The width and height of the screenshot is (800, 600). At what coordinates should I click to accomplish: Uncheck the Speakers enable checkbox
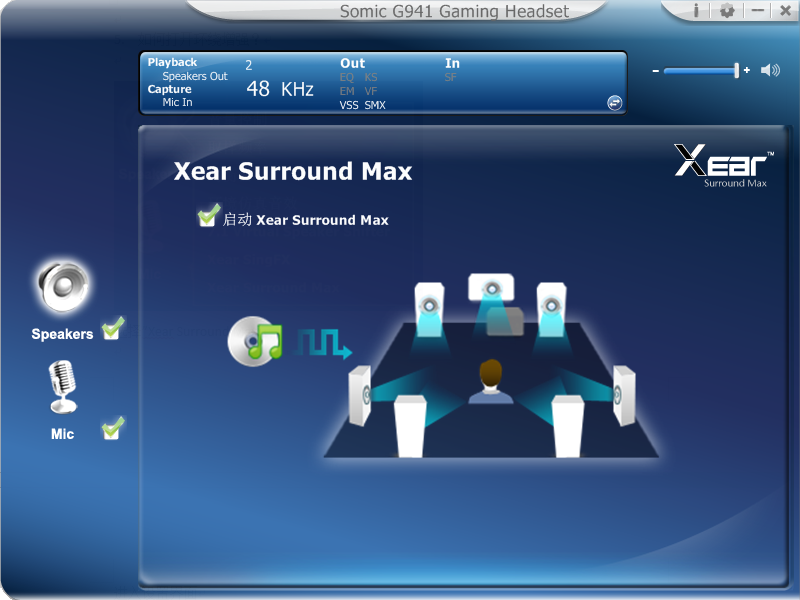[x=112, y=329]
